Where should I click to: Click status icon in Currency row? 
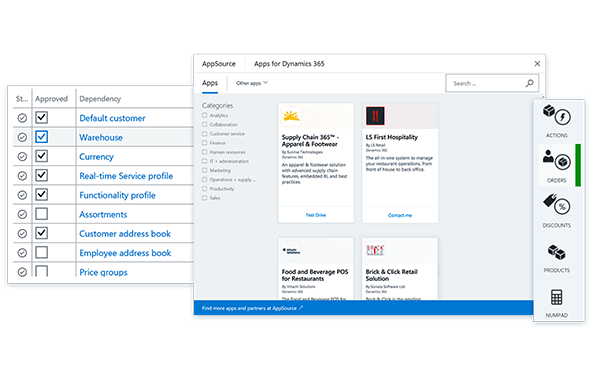tap(22, 156)
